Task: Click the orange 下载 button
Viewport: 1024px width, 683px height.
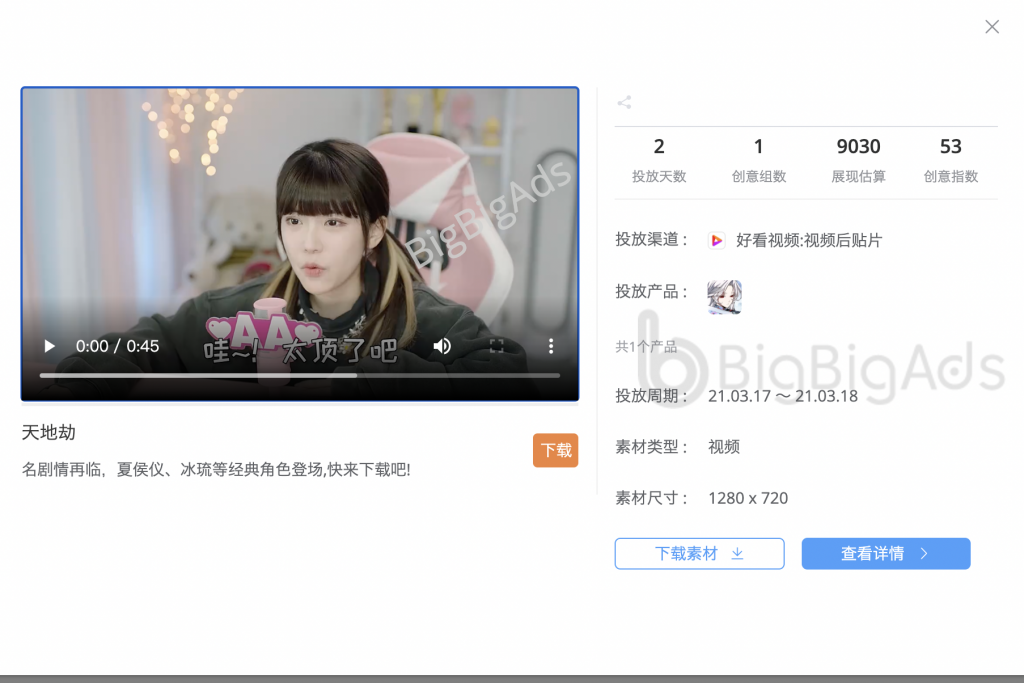Action: coord(556,450)
